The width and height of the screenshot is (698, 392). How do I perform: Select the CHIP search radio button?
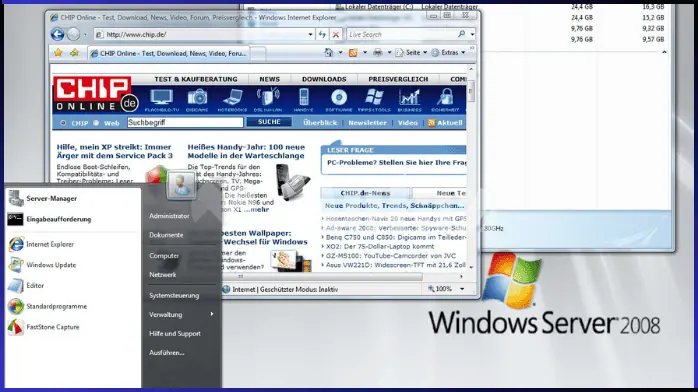pyautogui.click(x=63, y=123)
